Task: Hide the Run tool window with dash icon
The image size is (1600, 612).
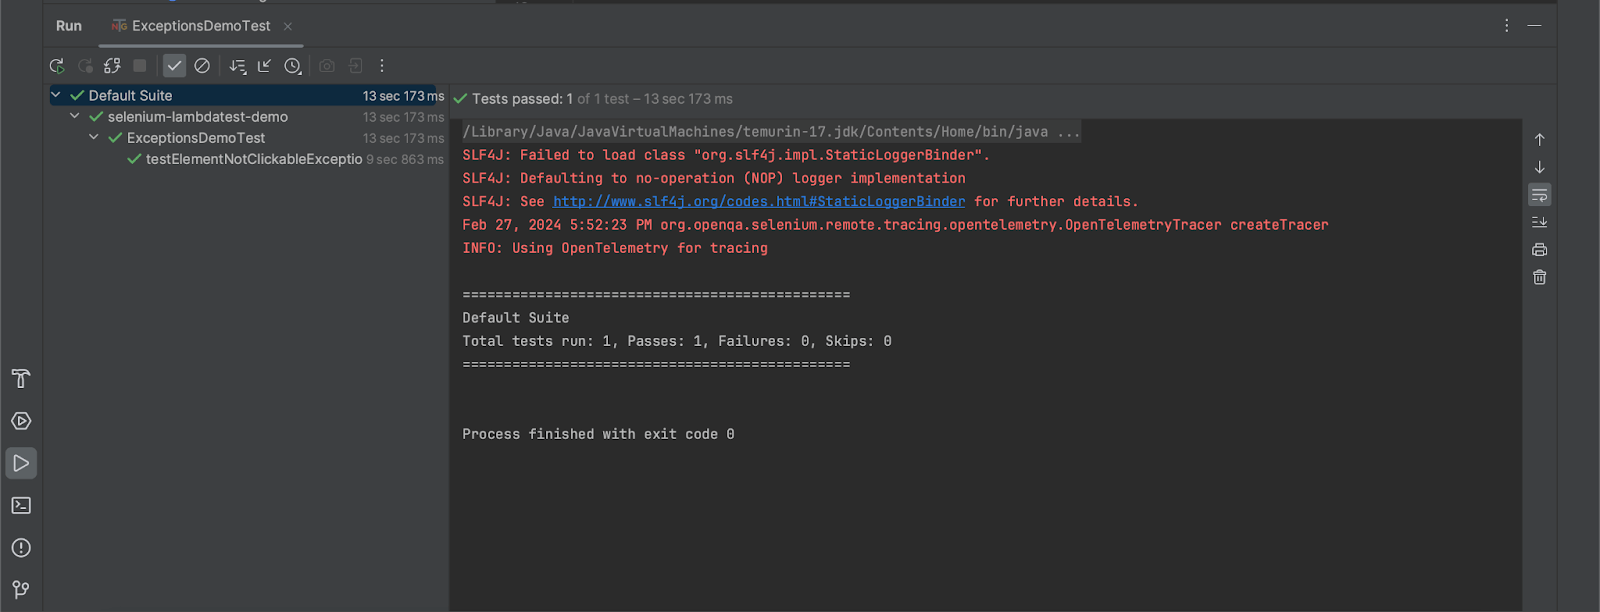Action: click(x=1534, y=26)
